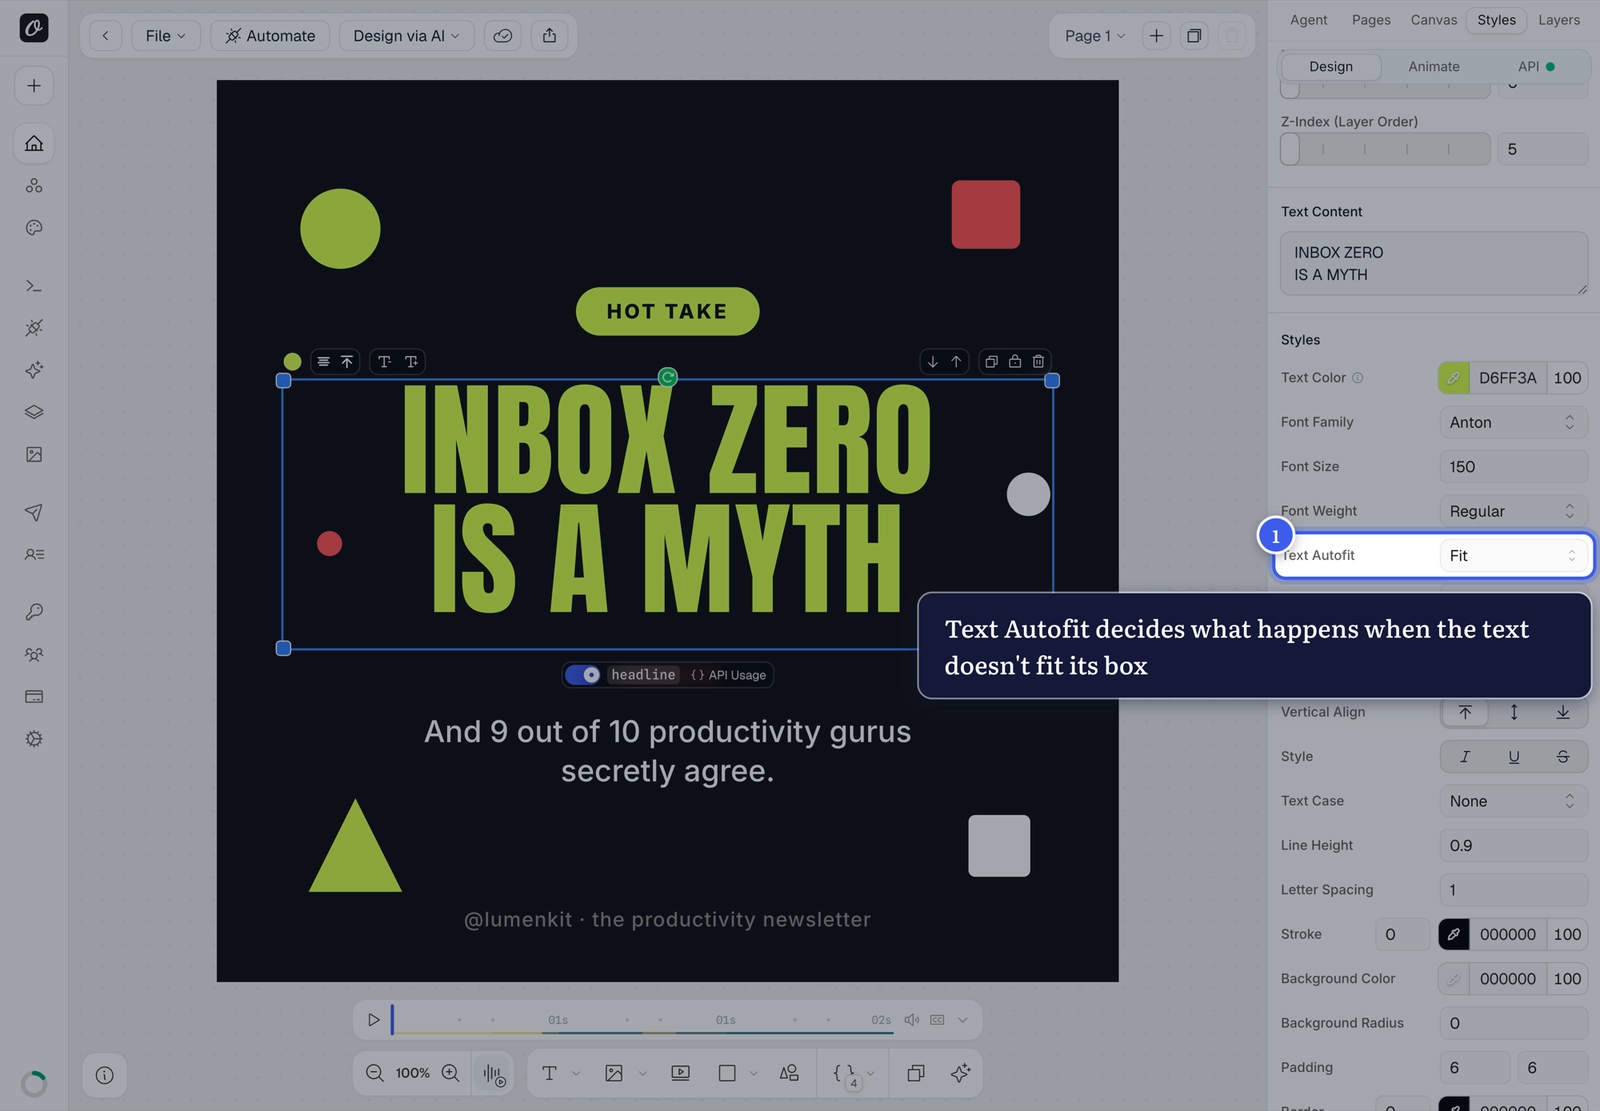
Task: Select the API sub-tab
Action: click(1535, 67)
